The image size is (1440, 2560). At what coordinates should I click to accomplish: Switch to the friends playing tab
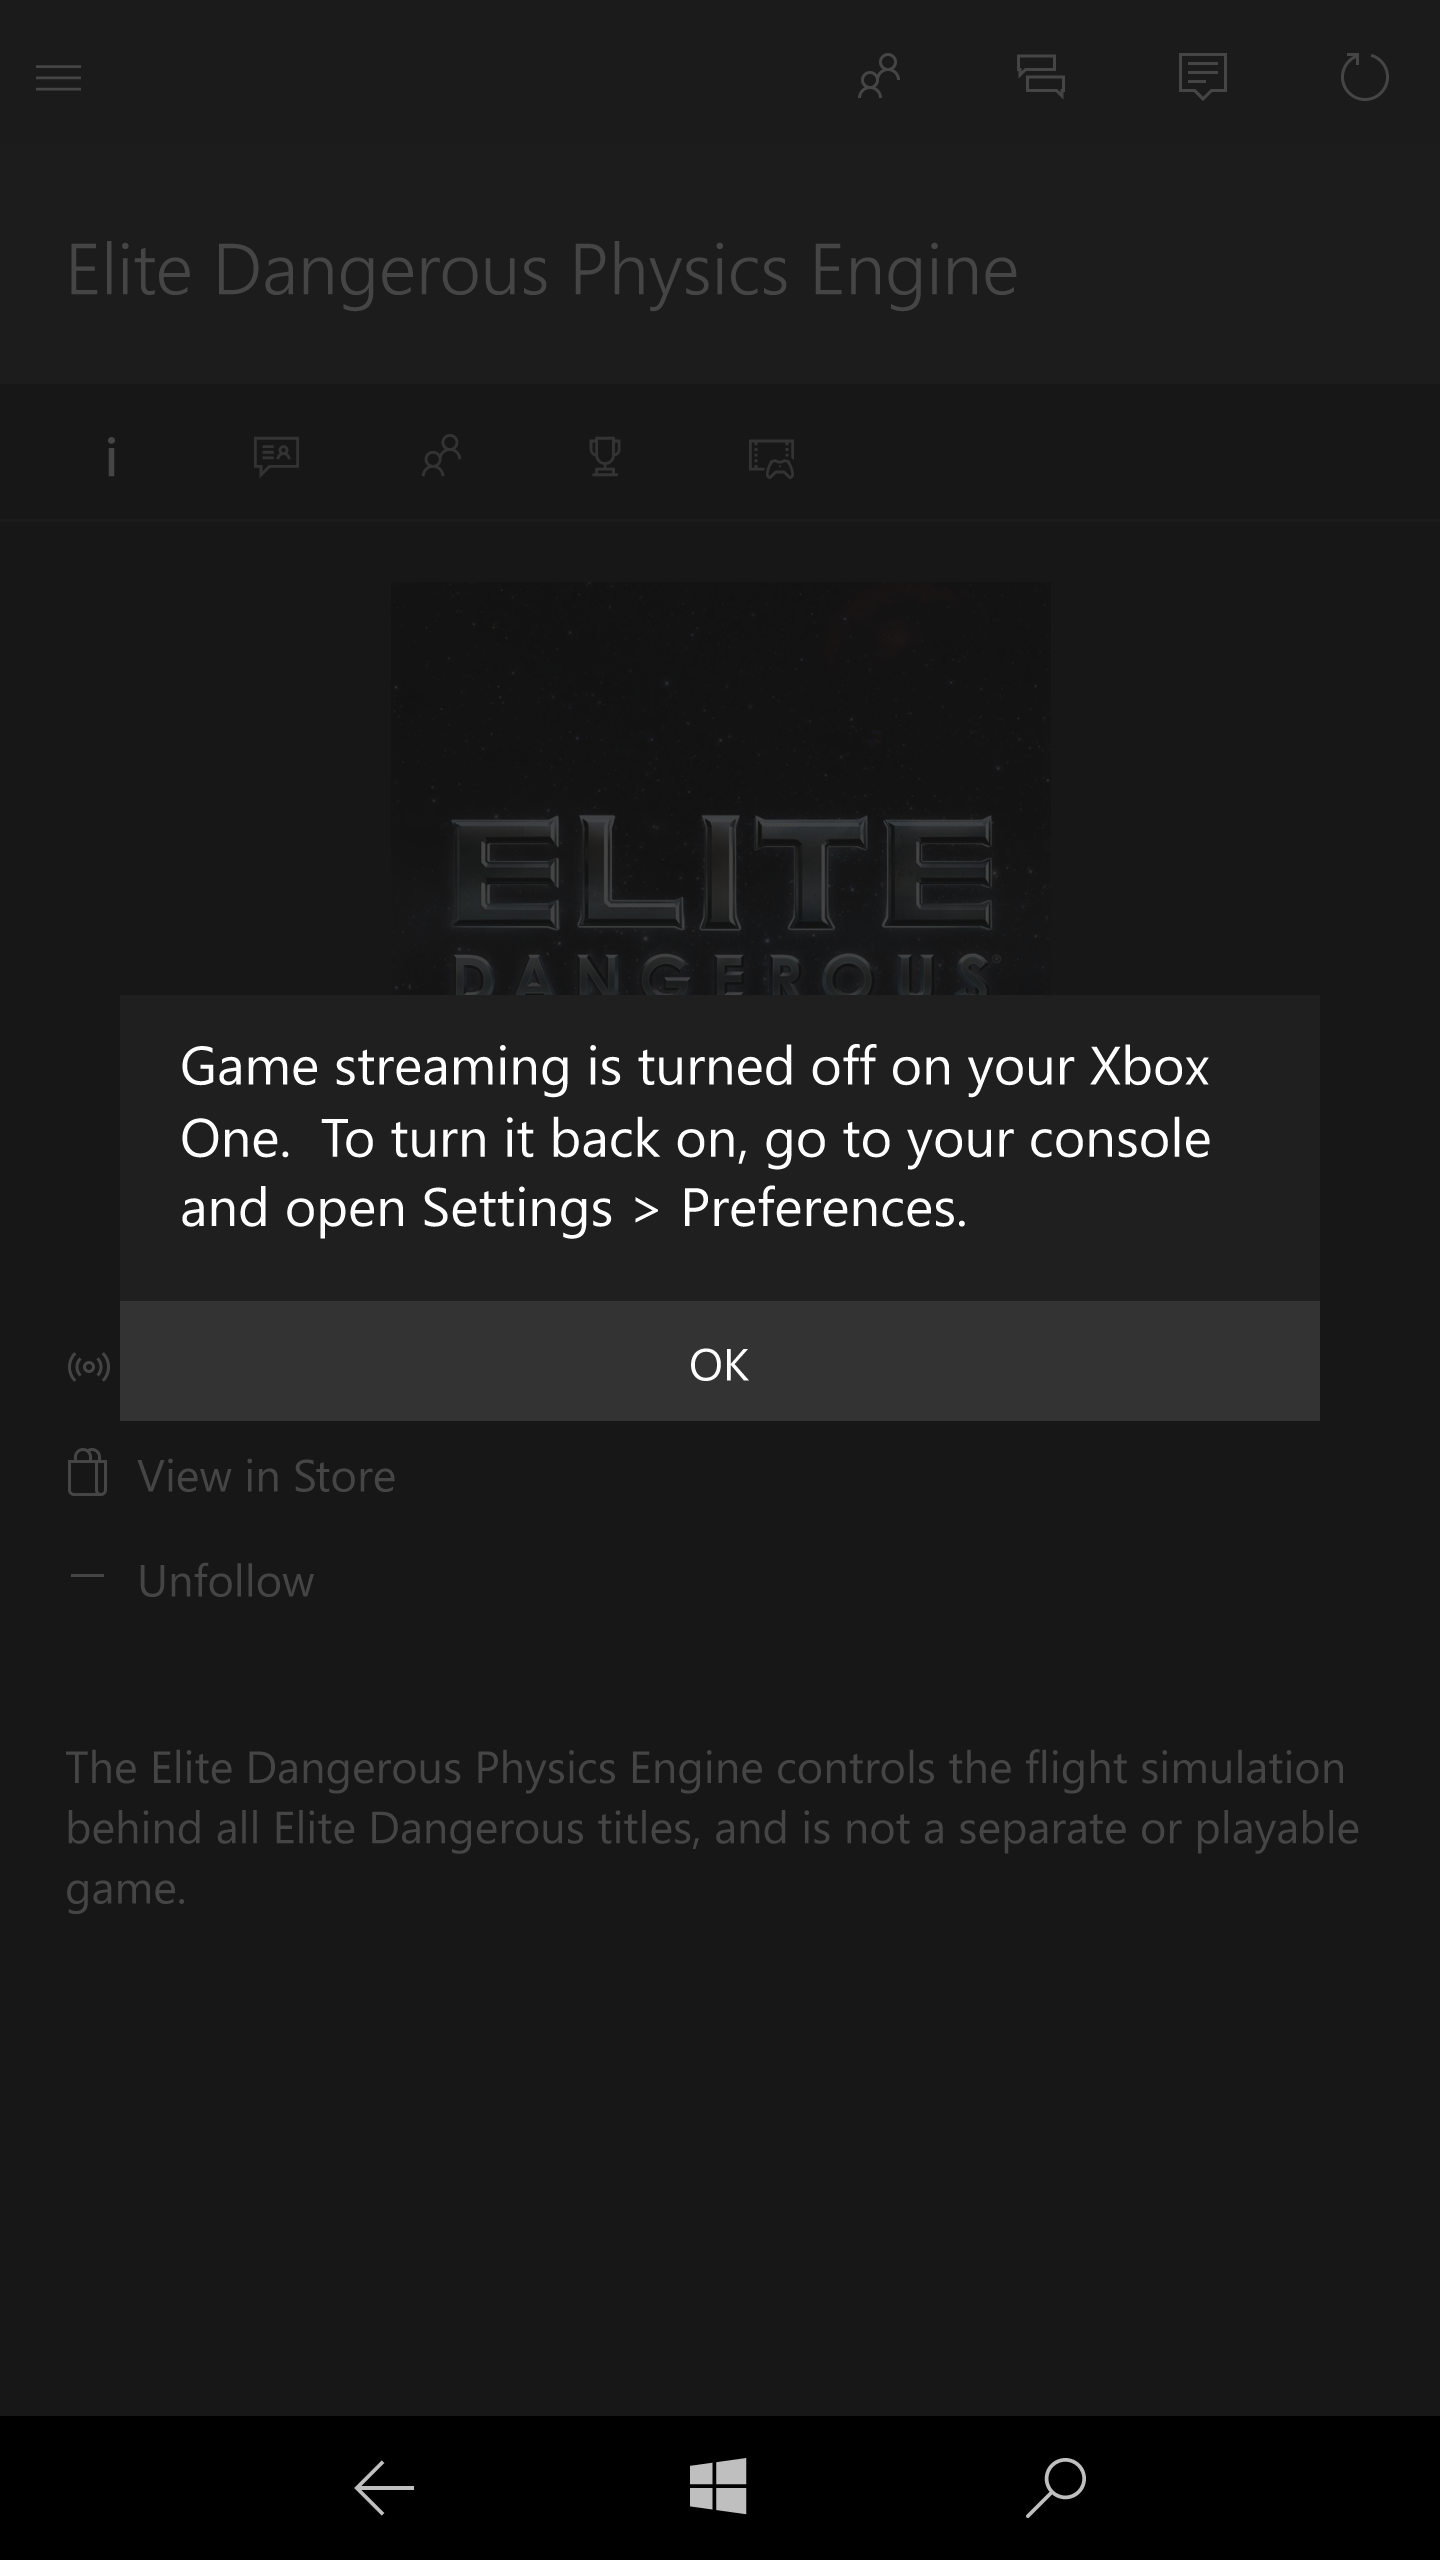[x=441, y=457]
